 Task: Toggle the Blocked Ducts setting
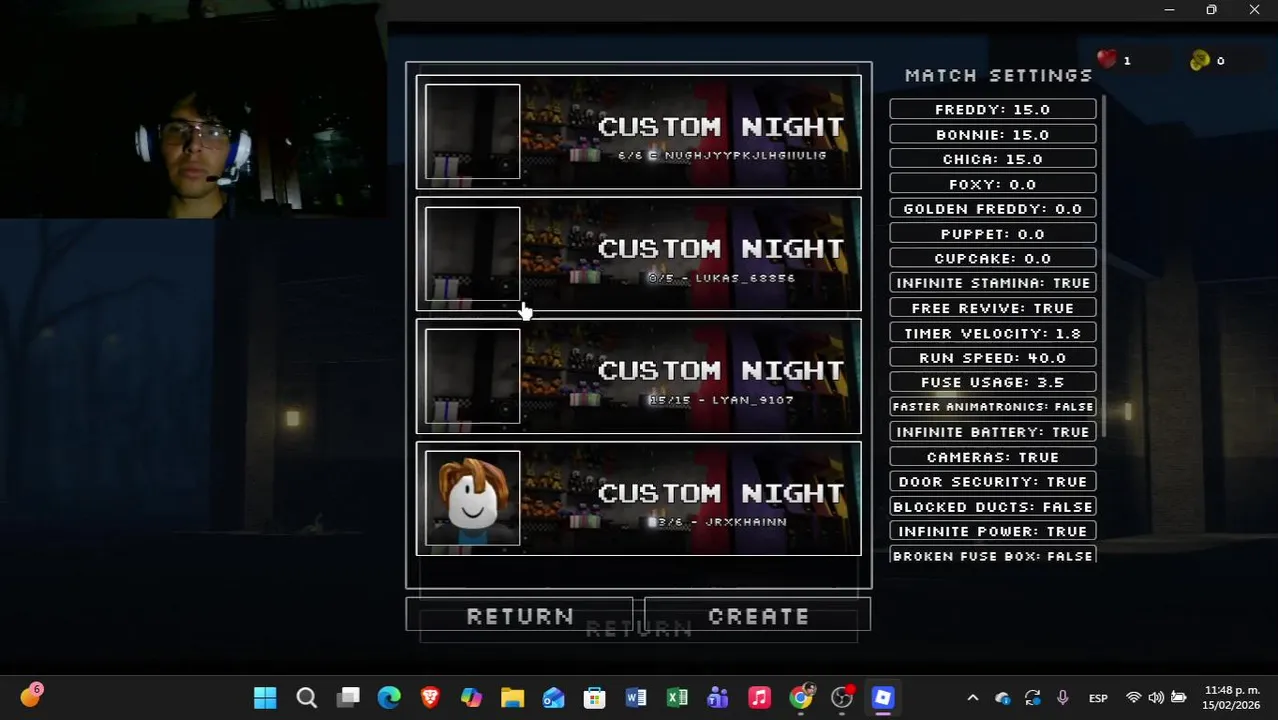click(993, 507)
